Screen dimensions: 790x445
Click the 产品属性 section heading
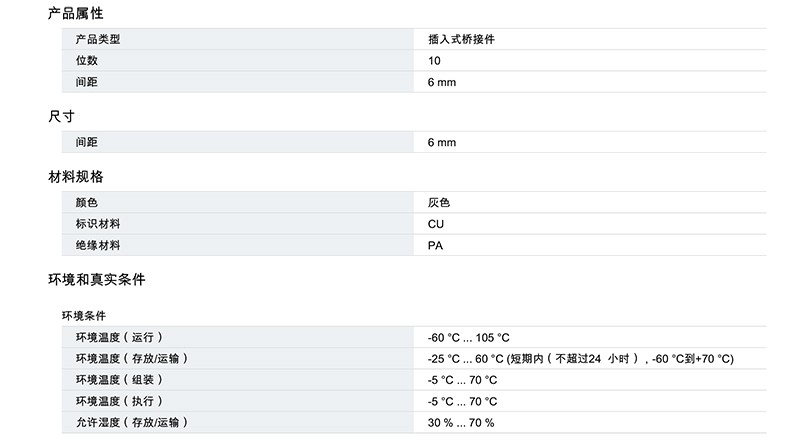(75, 13)
